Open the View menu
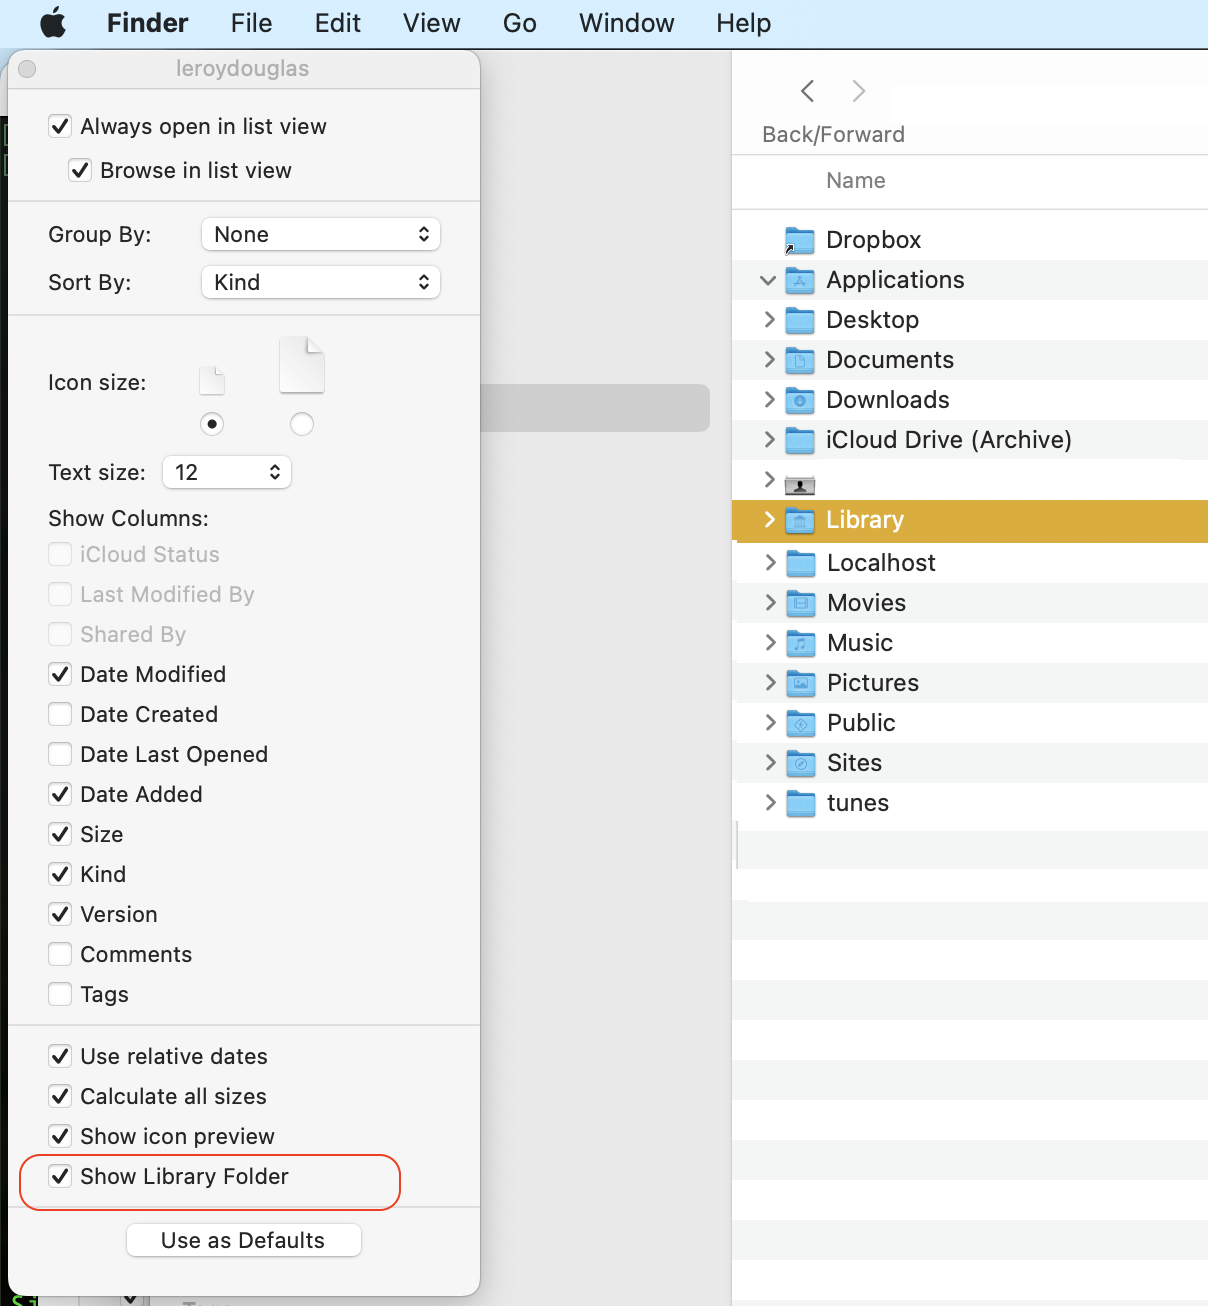This screenshot has width=1208, height=1306. (431, 23)
